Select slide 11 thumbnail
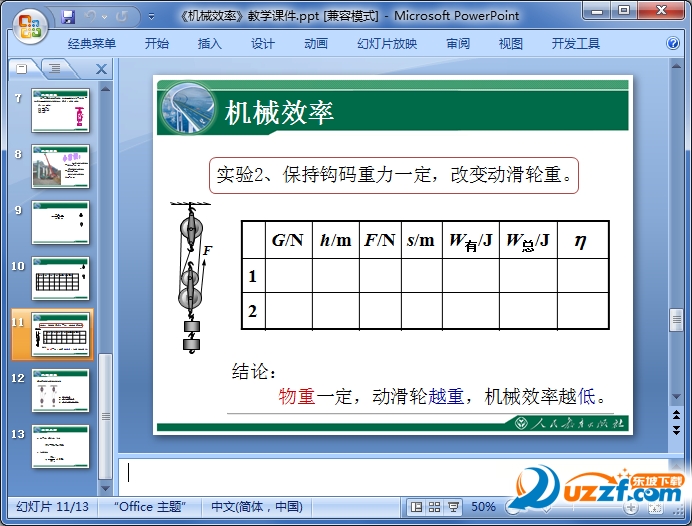Viewport: 692px width, 526px height. click(x=60, y=334)
